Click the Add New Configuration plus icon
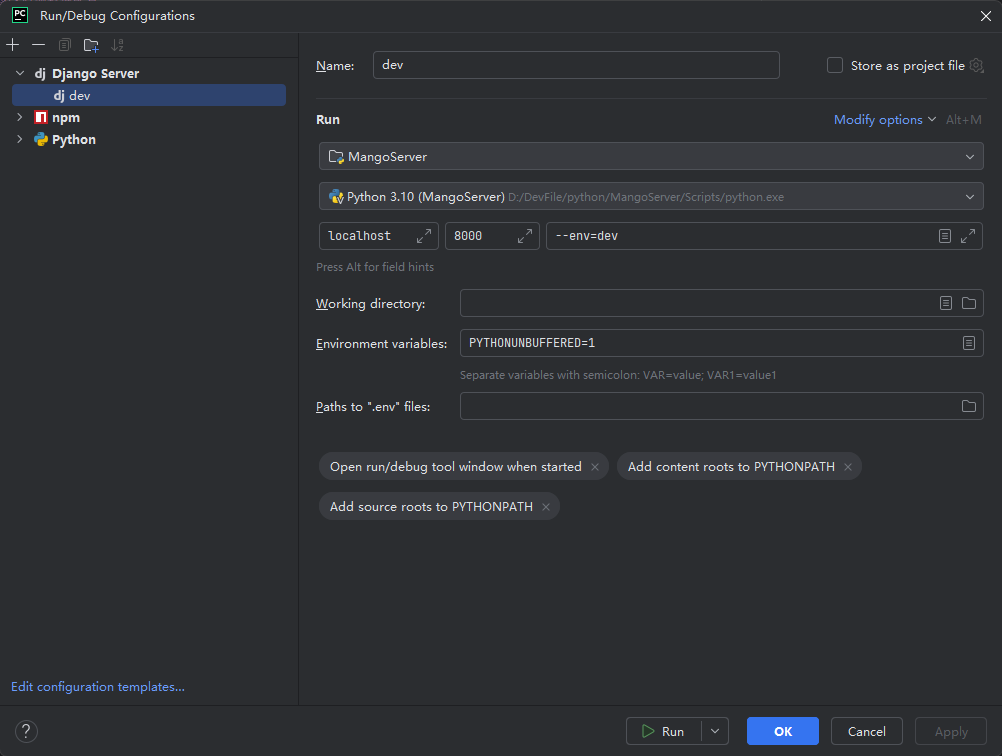Image resolution: width=1002 pixels, height=756 pixels. coord(13,45)
